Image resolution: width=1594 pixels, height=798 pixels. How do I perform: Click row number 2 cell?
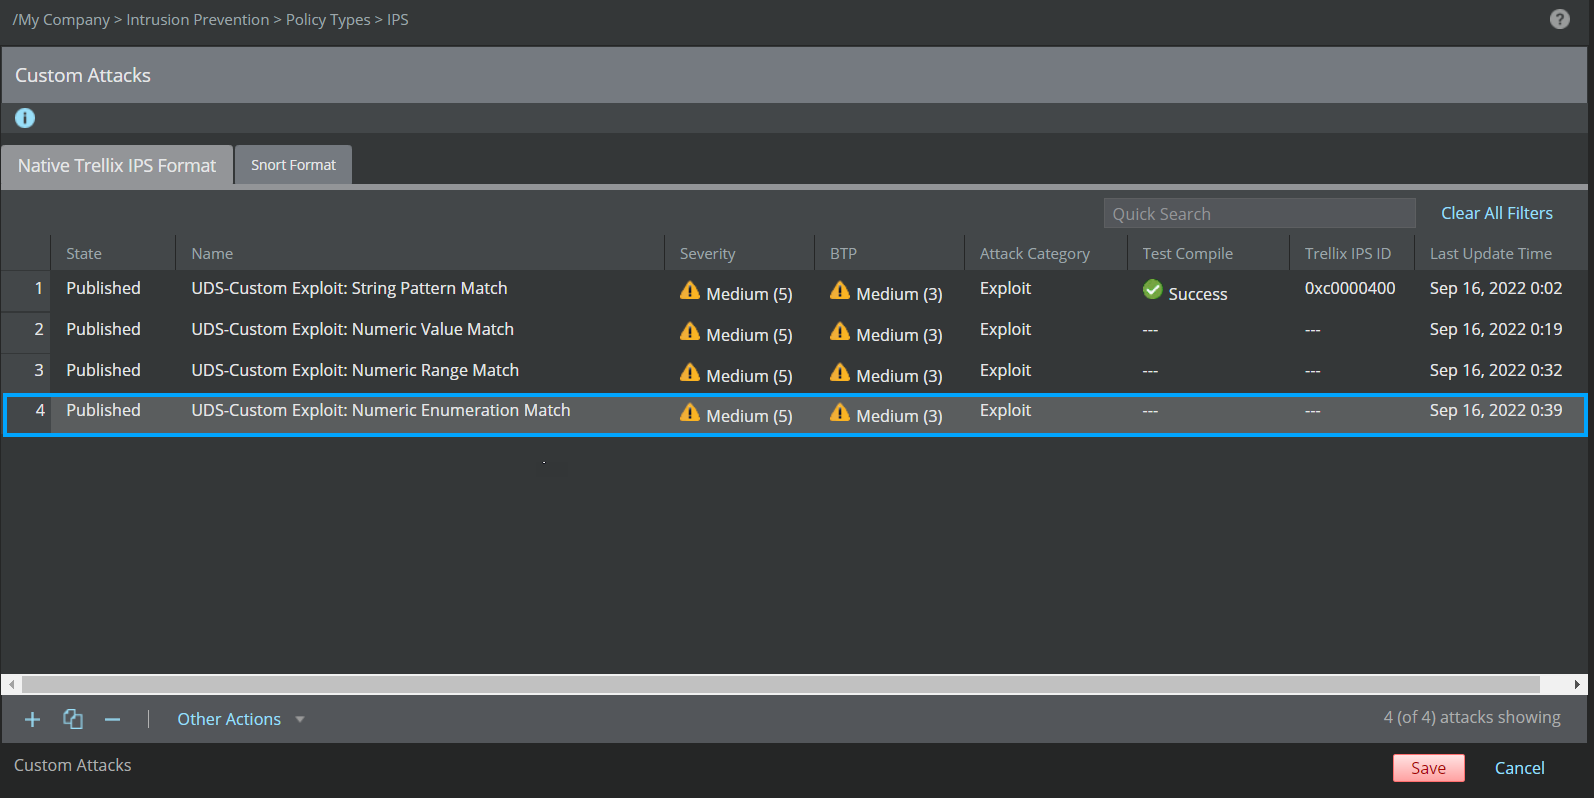pos(26,332)
